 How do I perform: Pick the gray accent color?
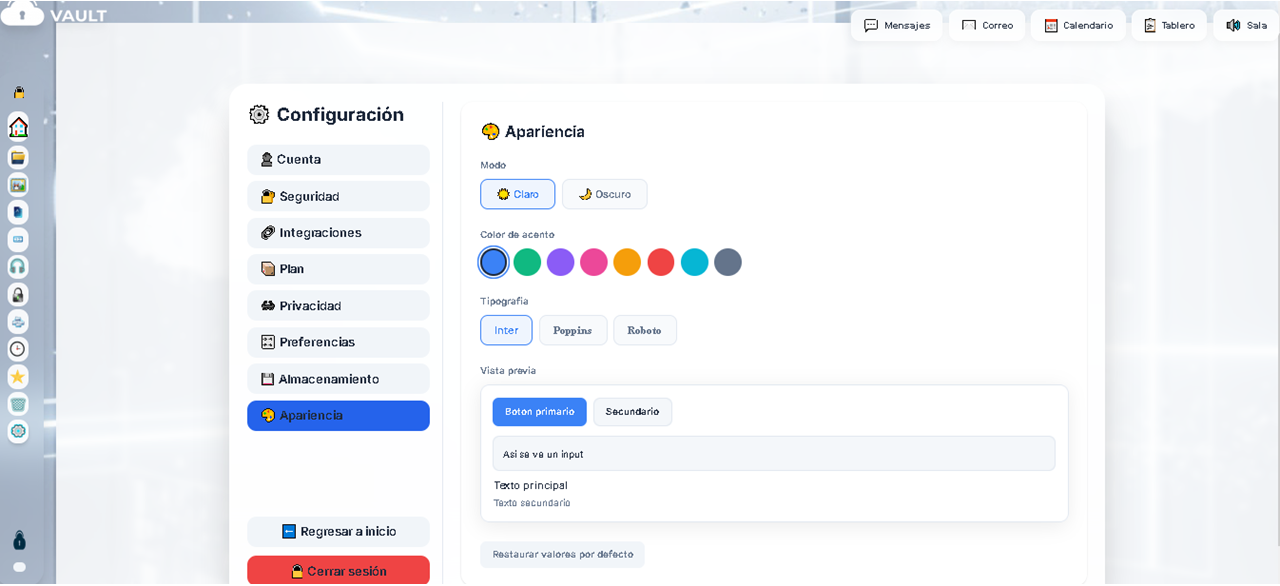click(728, 262)
